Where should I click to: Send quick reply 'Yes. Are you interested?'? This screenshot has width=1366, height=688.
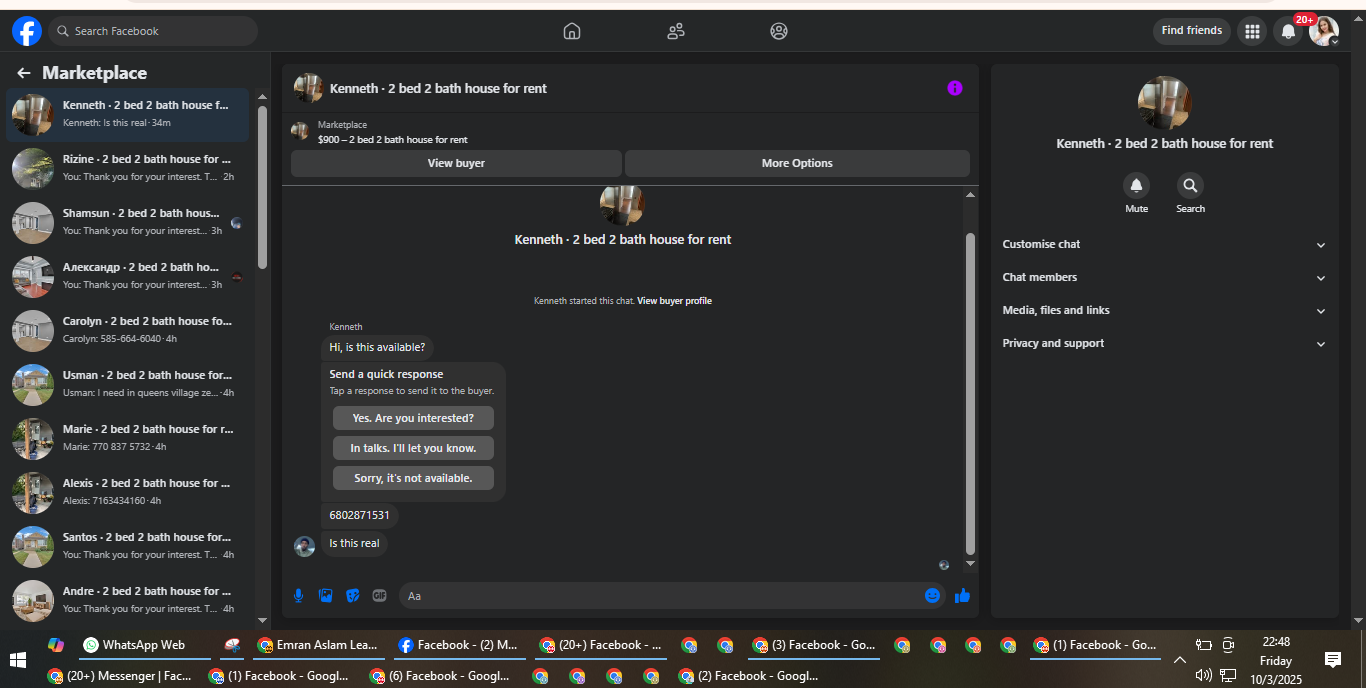[413, 418]
